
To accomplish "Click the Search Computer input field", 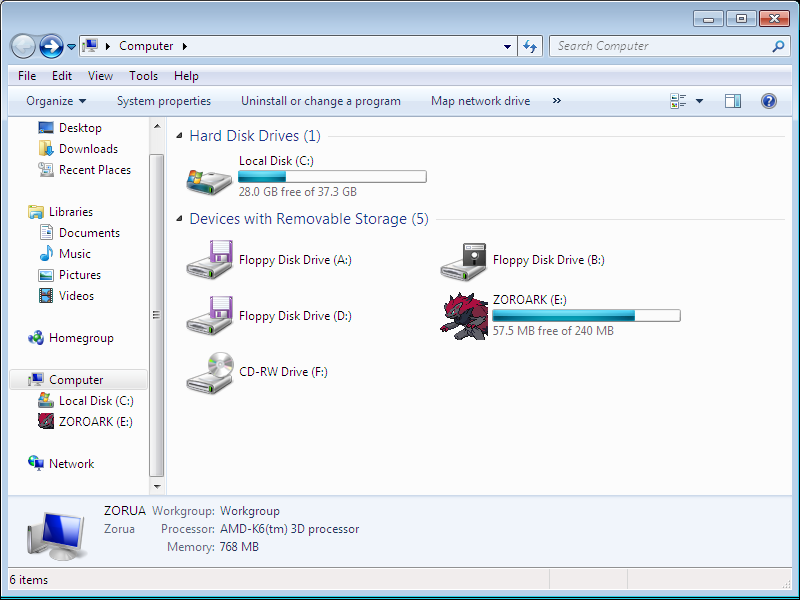I will click(x=660, y=46).
